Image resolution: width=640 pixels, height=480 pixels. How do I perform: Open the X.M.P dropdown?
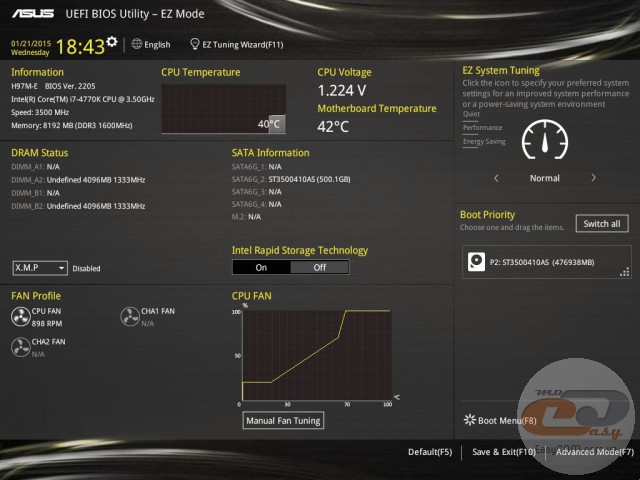pyautogui.click(x=40, y=268)
